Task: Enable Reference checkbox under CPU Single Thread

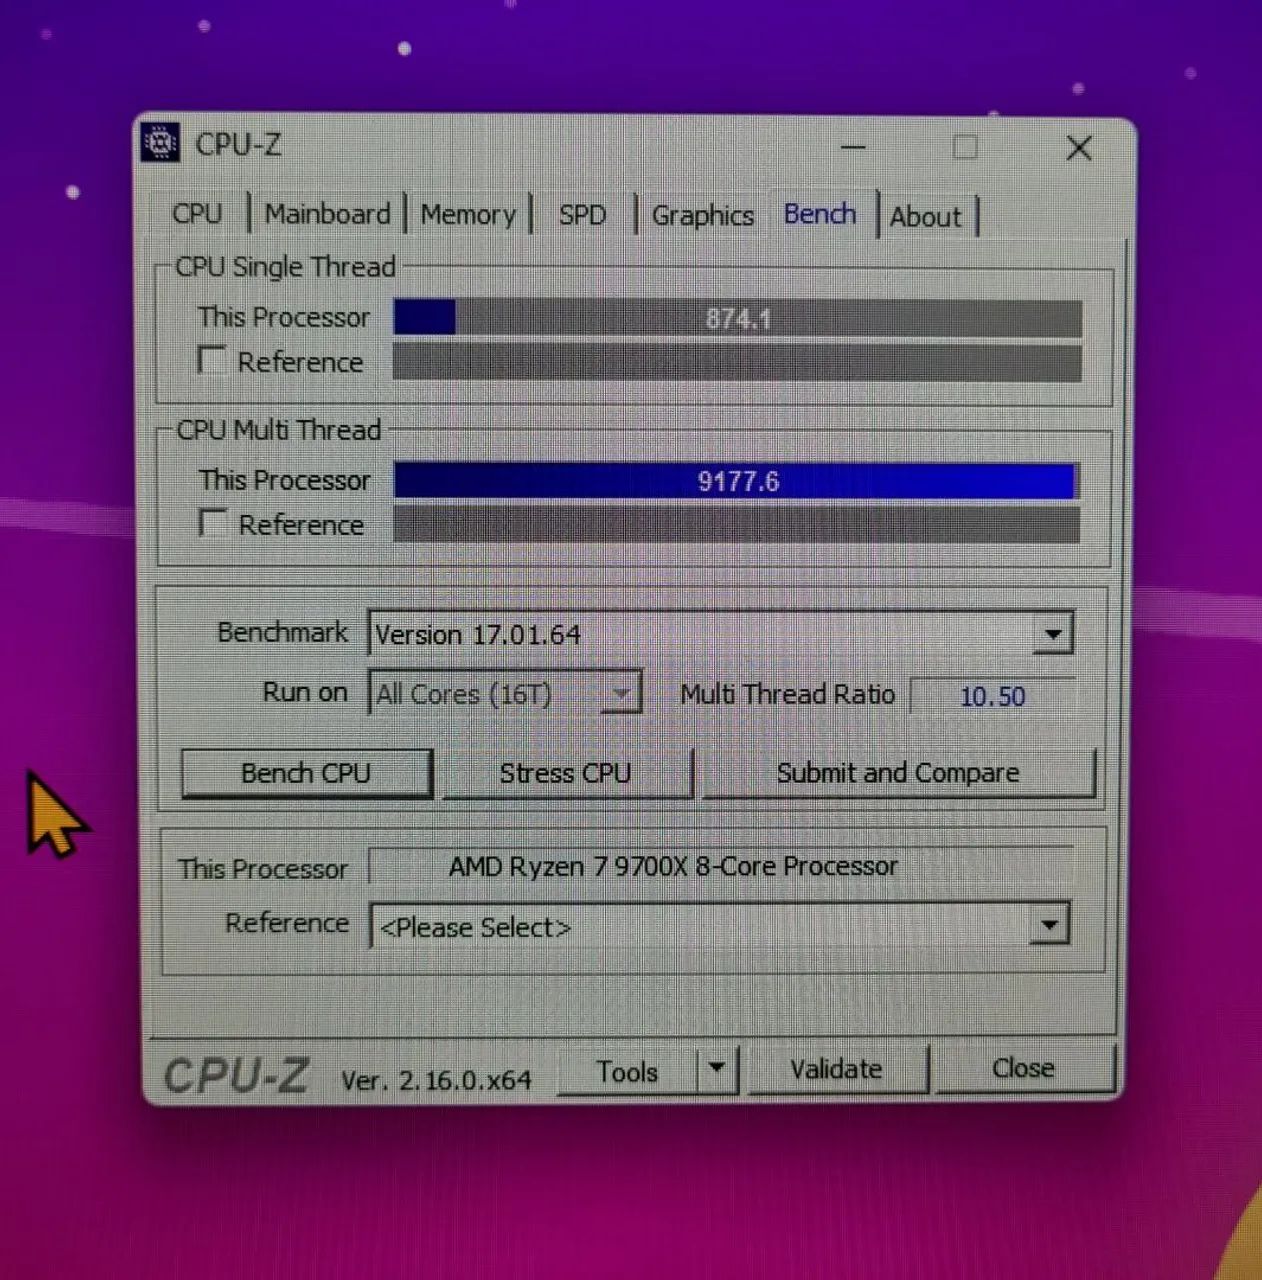Action: (211, 360)
